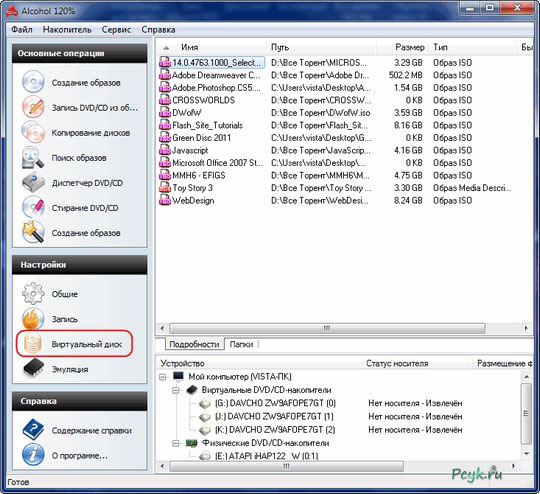This screenshot has height=494, width=540.
Task: Click the image list scroll right arrow
Action: [526, 328]
